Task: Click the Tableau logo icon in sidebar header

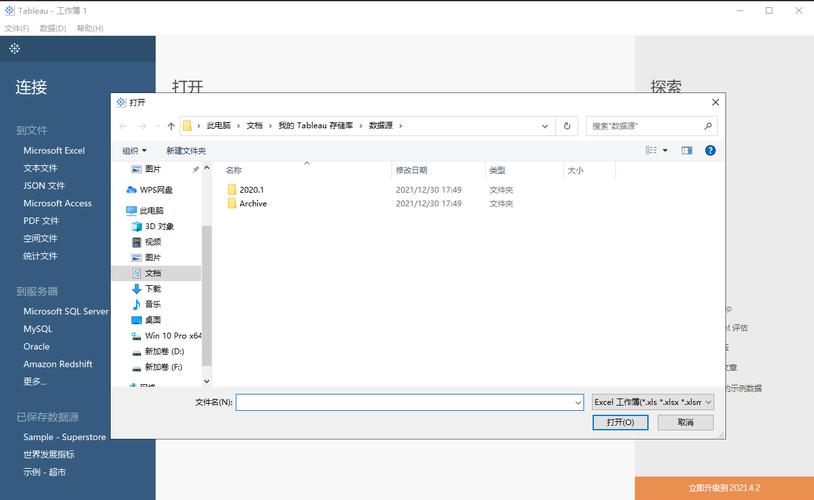Action: tap(15, 48)
